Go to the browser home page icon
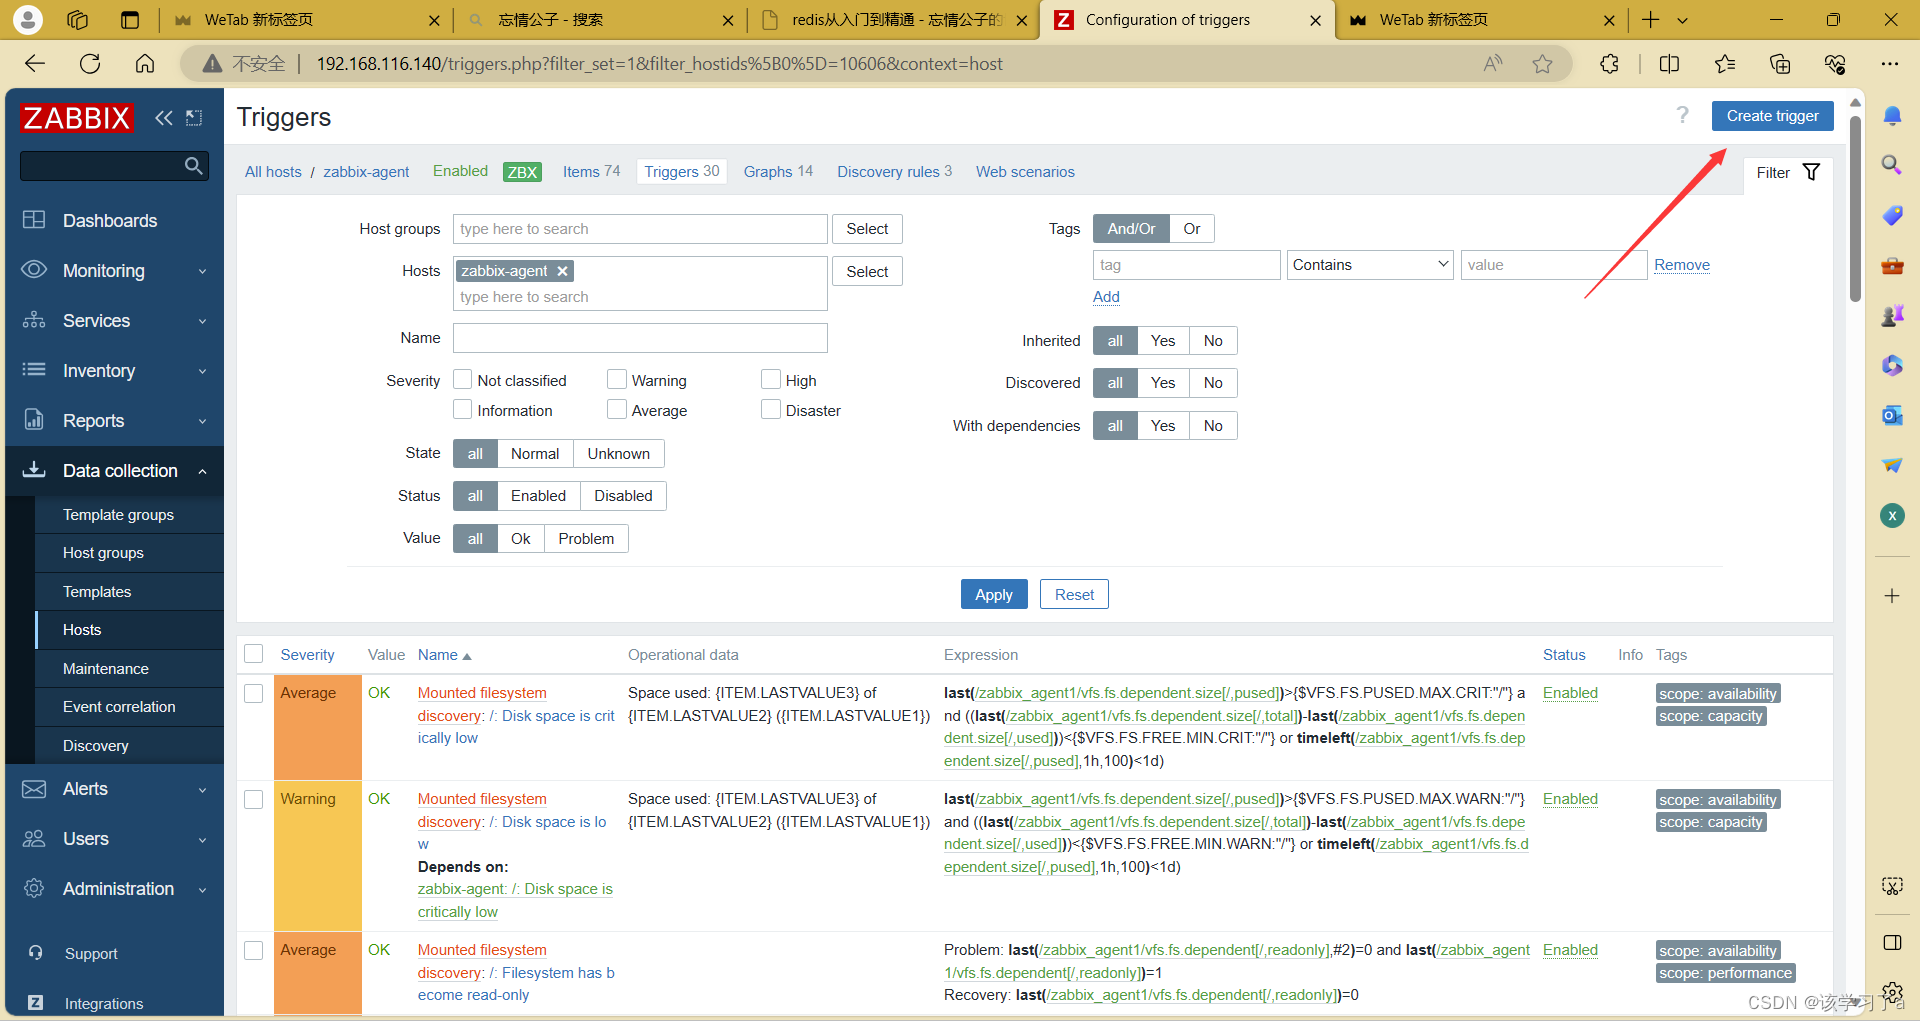1920x1021 pixels. coord(145,64)
